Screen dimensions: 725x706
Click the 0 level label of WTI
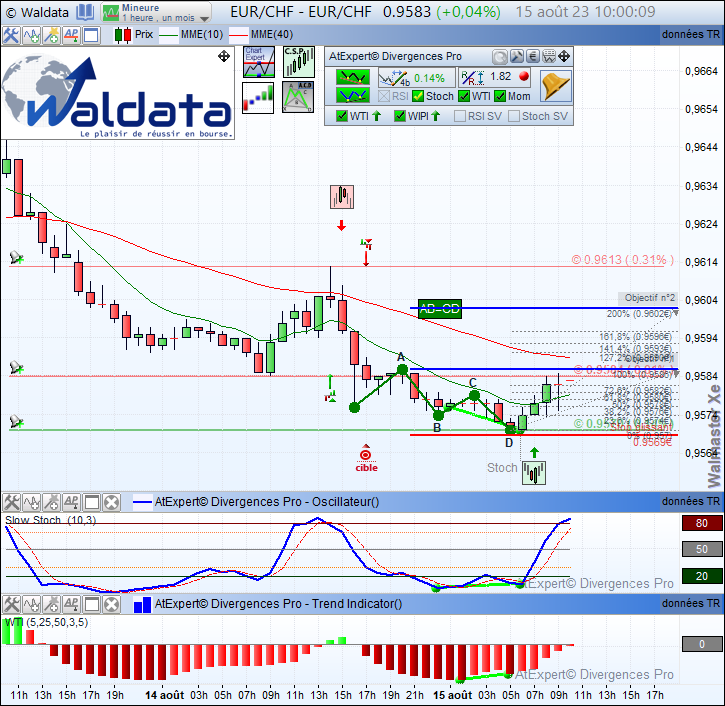701,644
